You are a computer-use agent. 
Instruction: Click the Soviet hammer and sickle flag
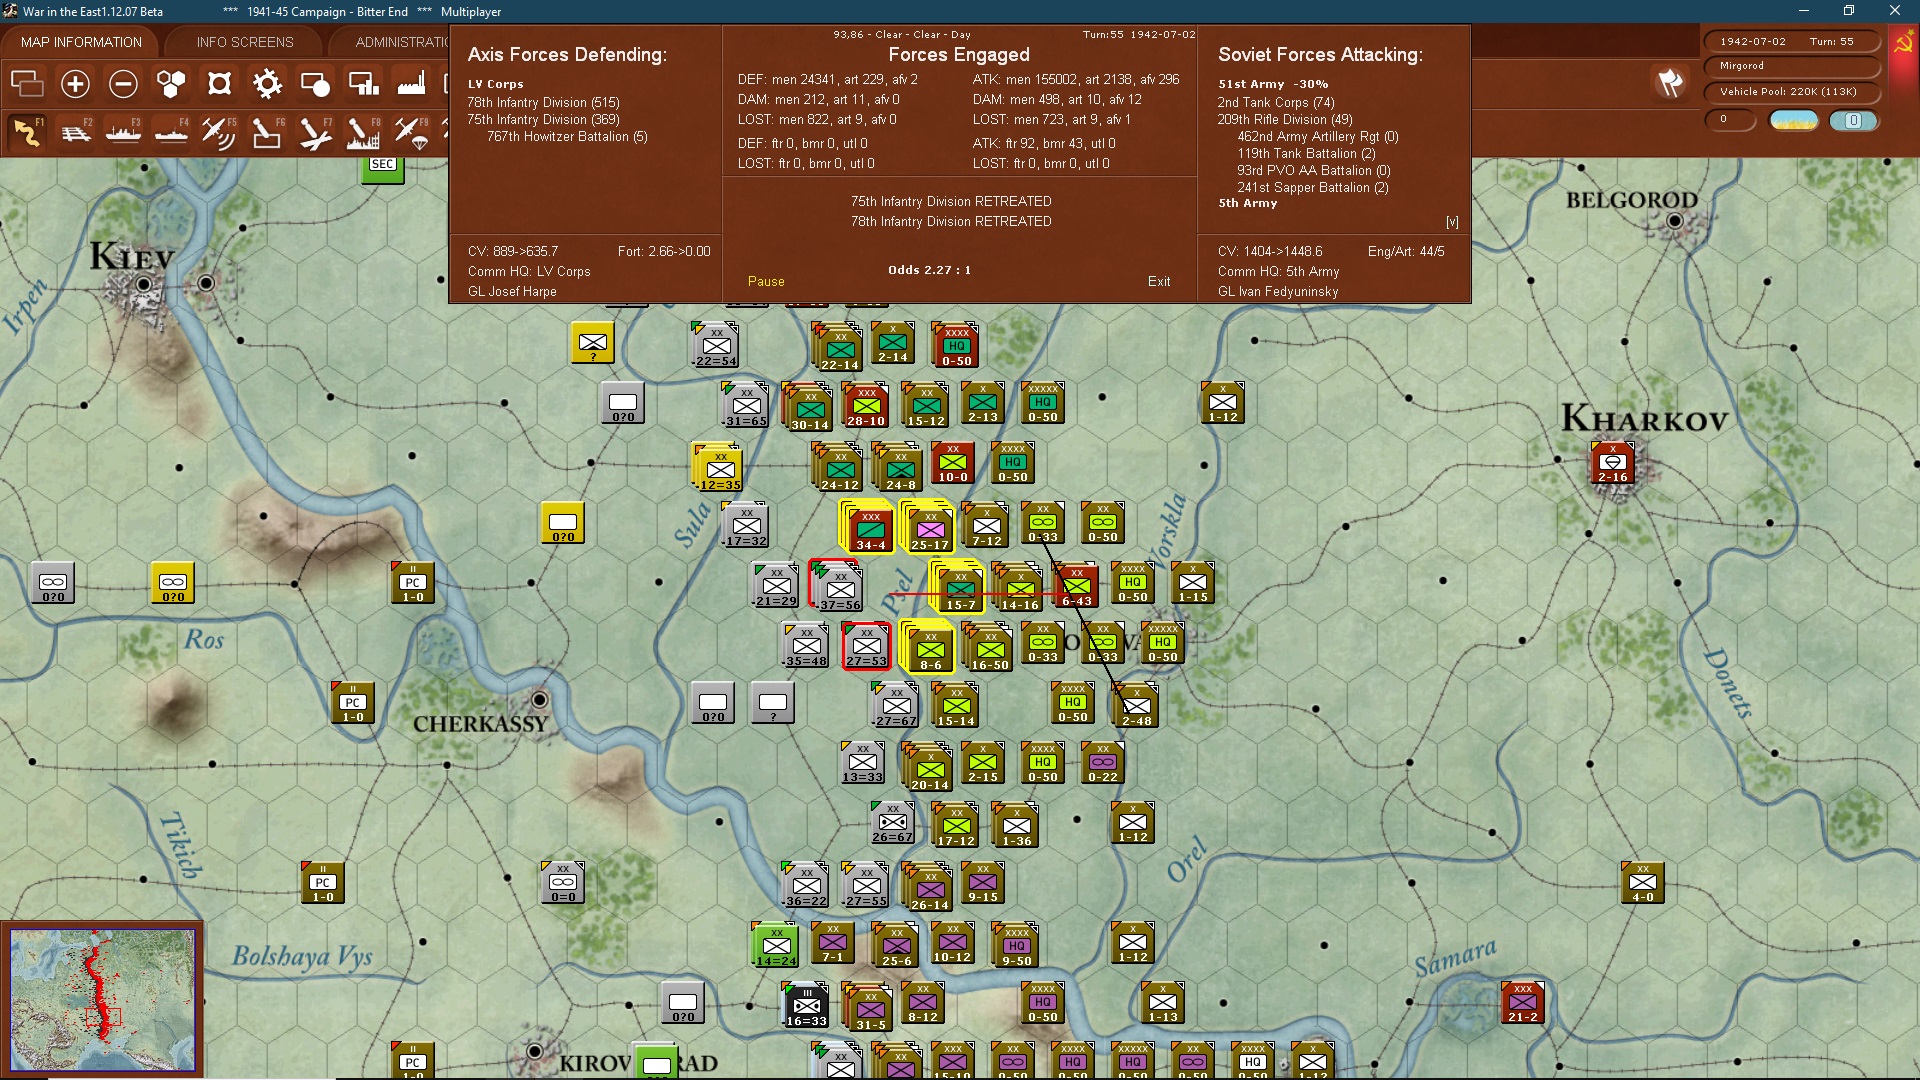(x=1903, y=44)
